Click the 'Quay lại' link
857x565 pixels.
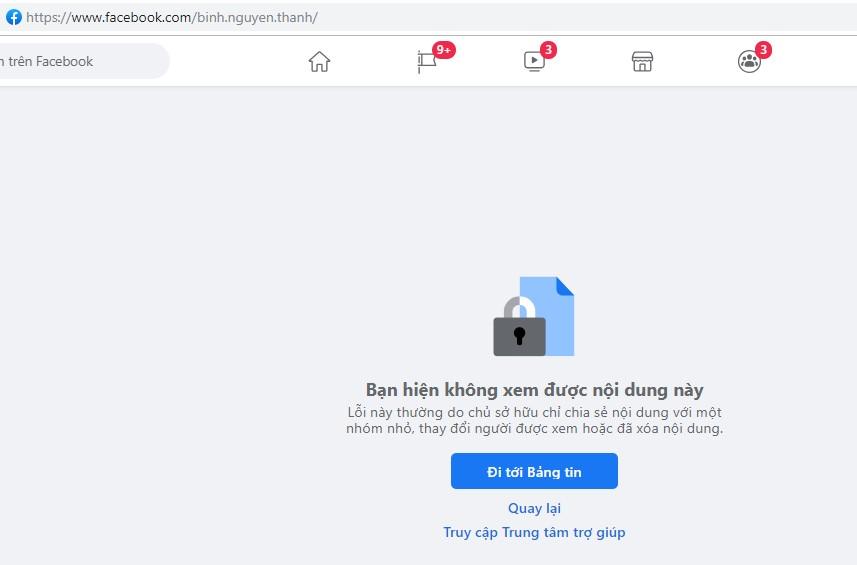(x=534, y=508)
